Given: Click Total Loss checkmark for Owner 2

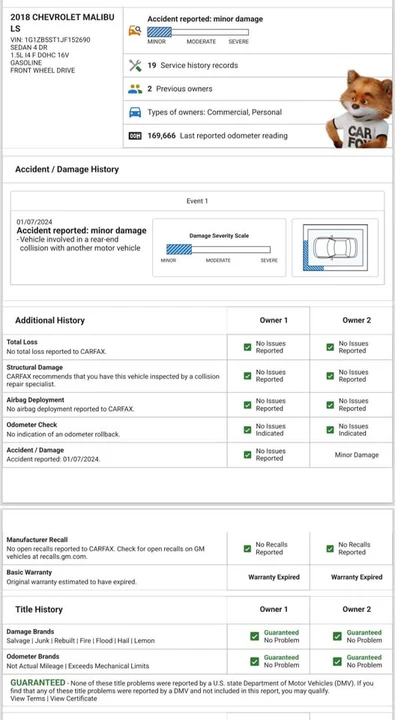Looking at the screenshot, I should 330,347.
